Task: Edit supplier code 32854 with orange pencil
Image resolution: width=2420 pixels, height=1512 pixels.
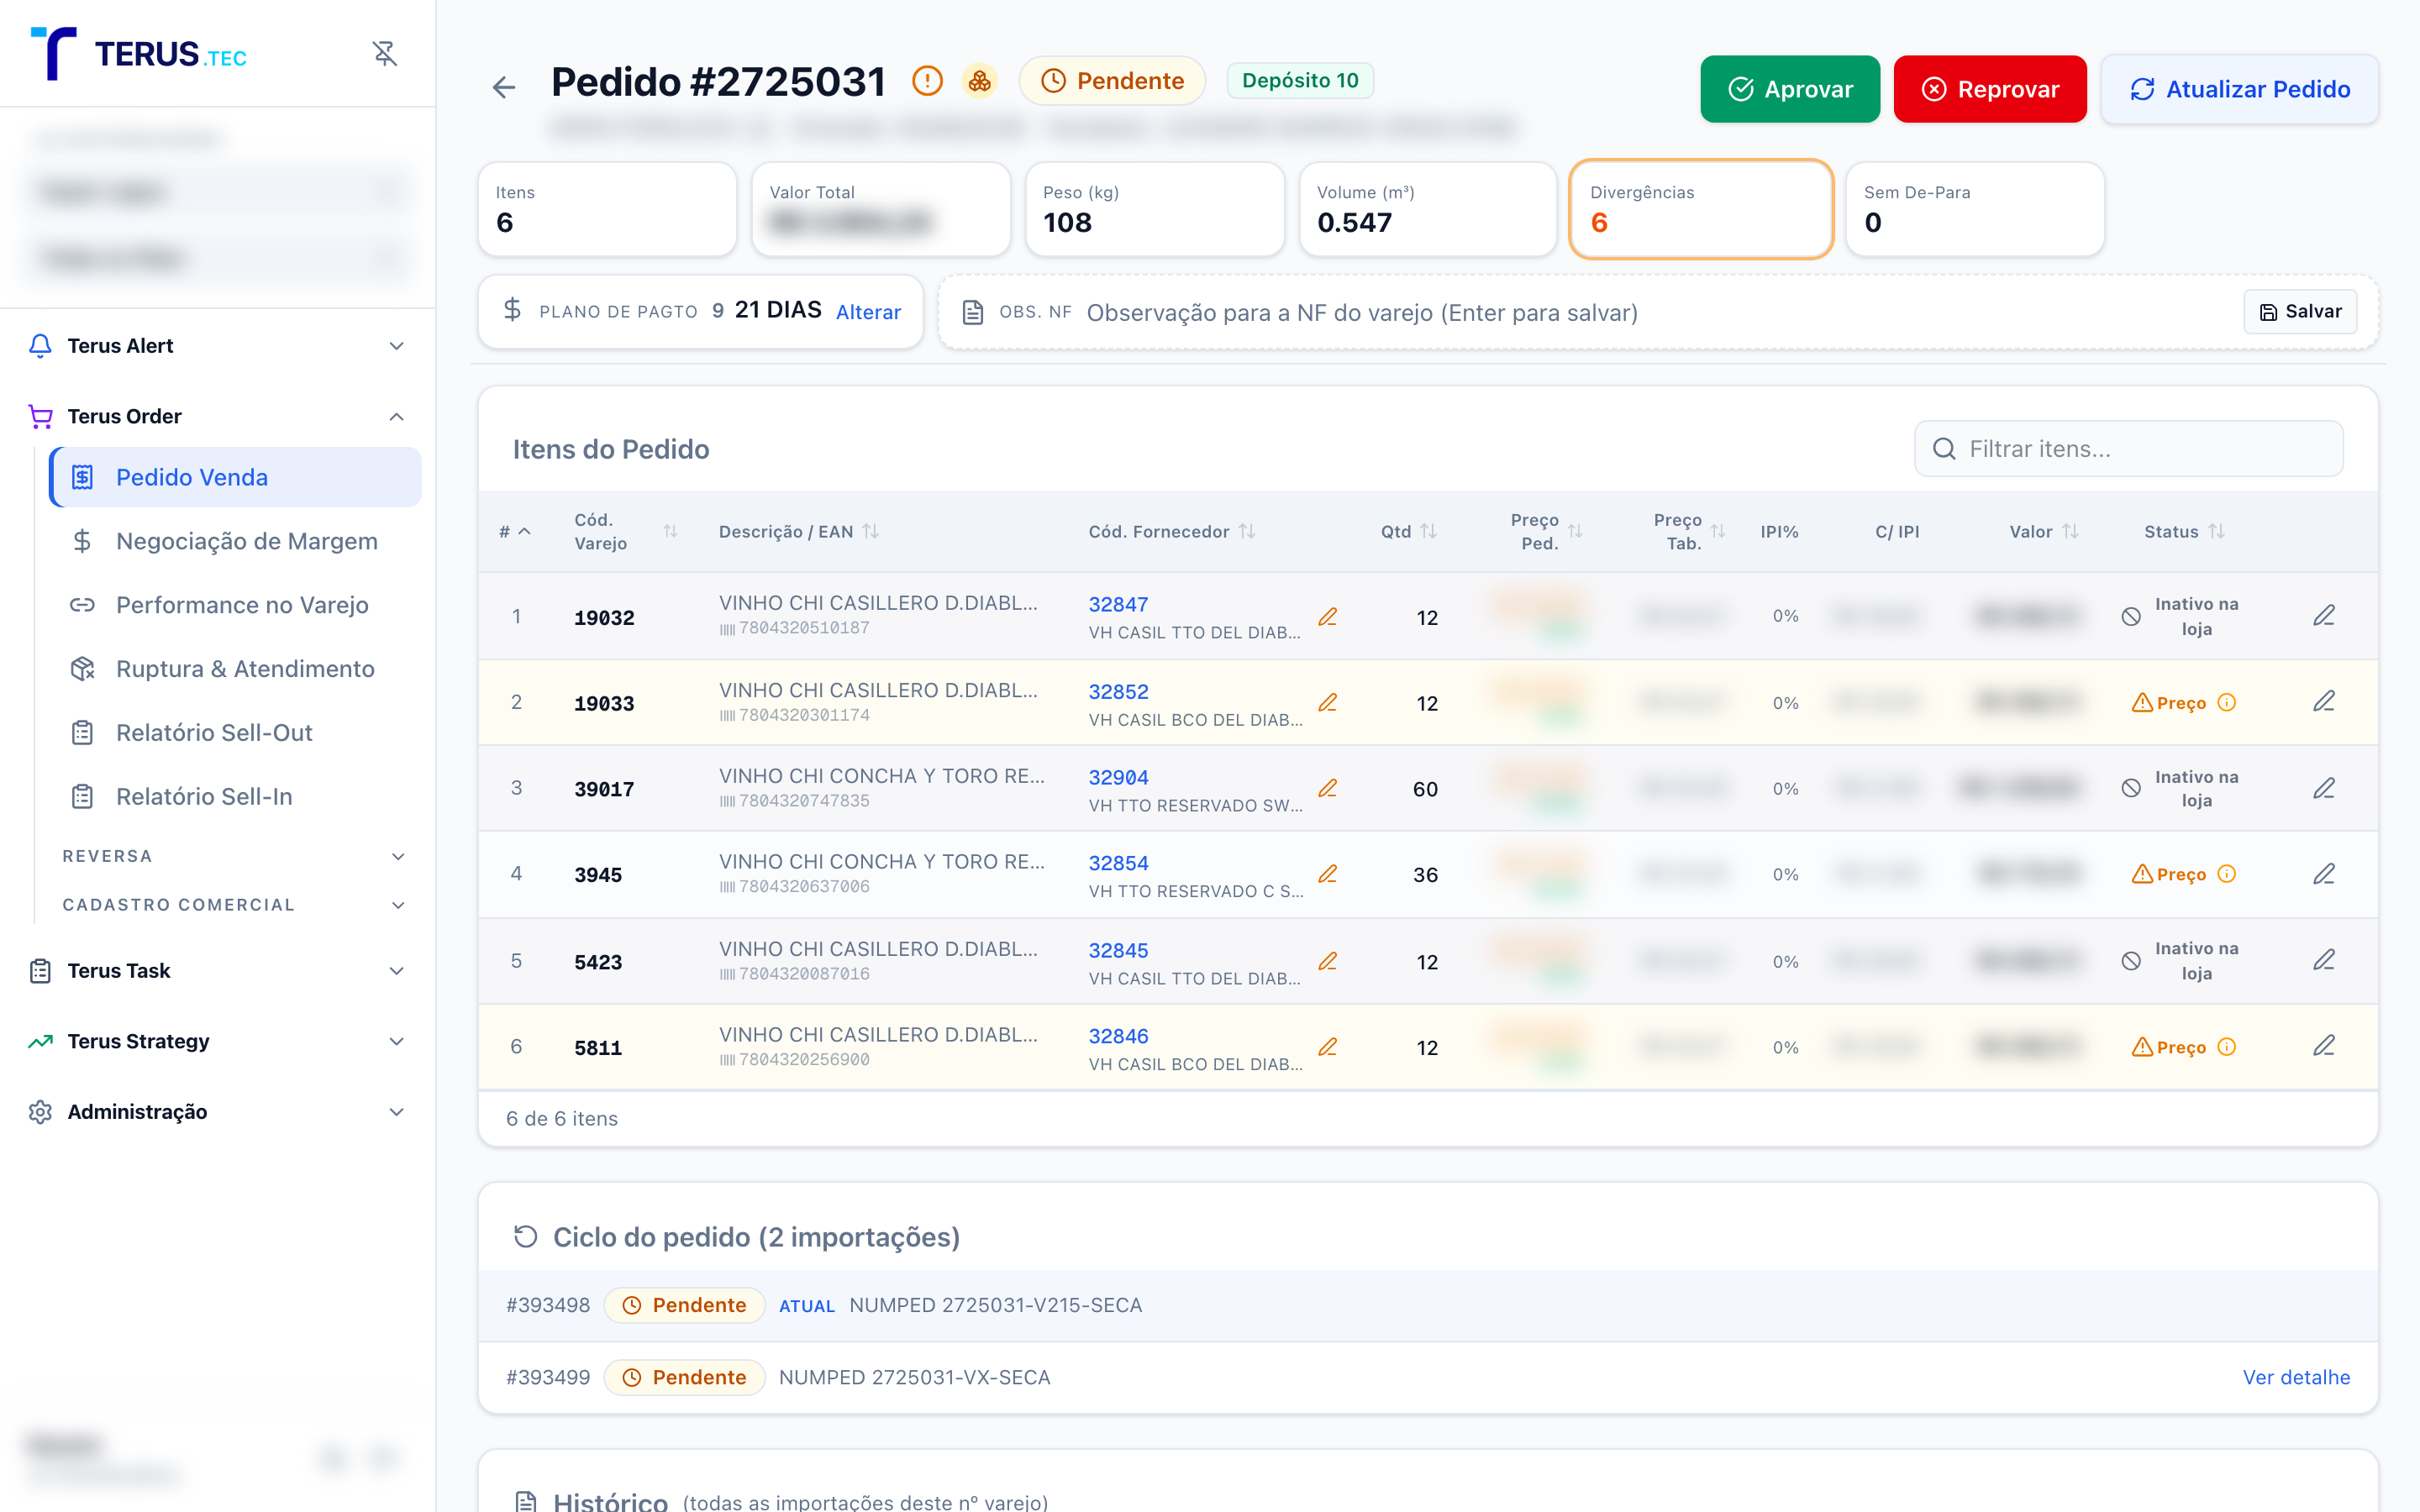Action: pyautogui.click(x=1328, y=875)
